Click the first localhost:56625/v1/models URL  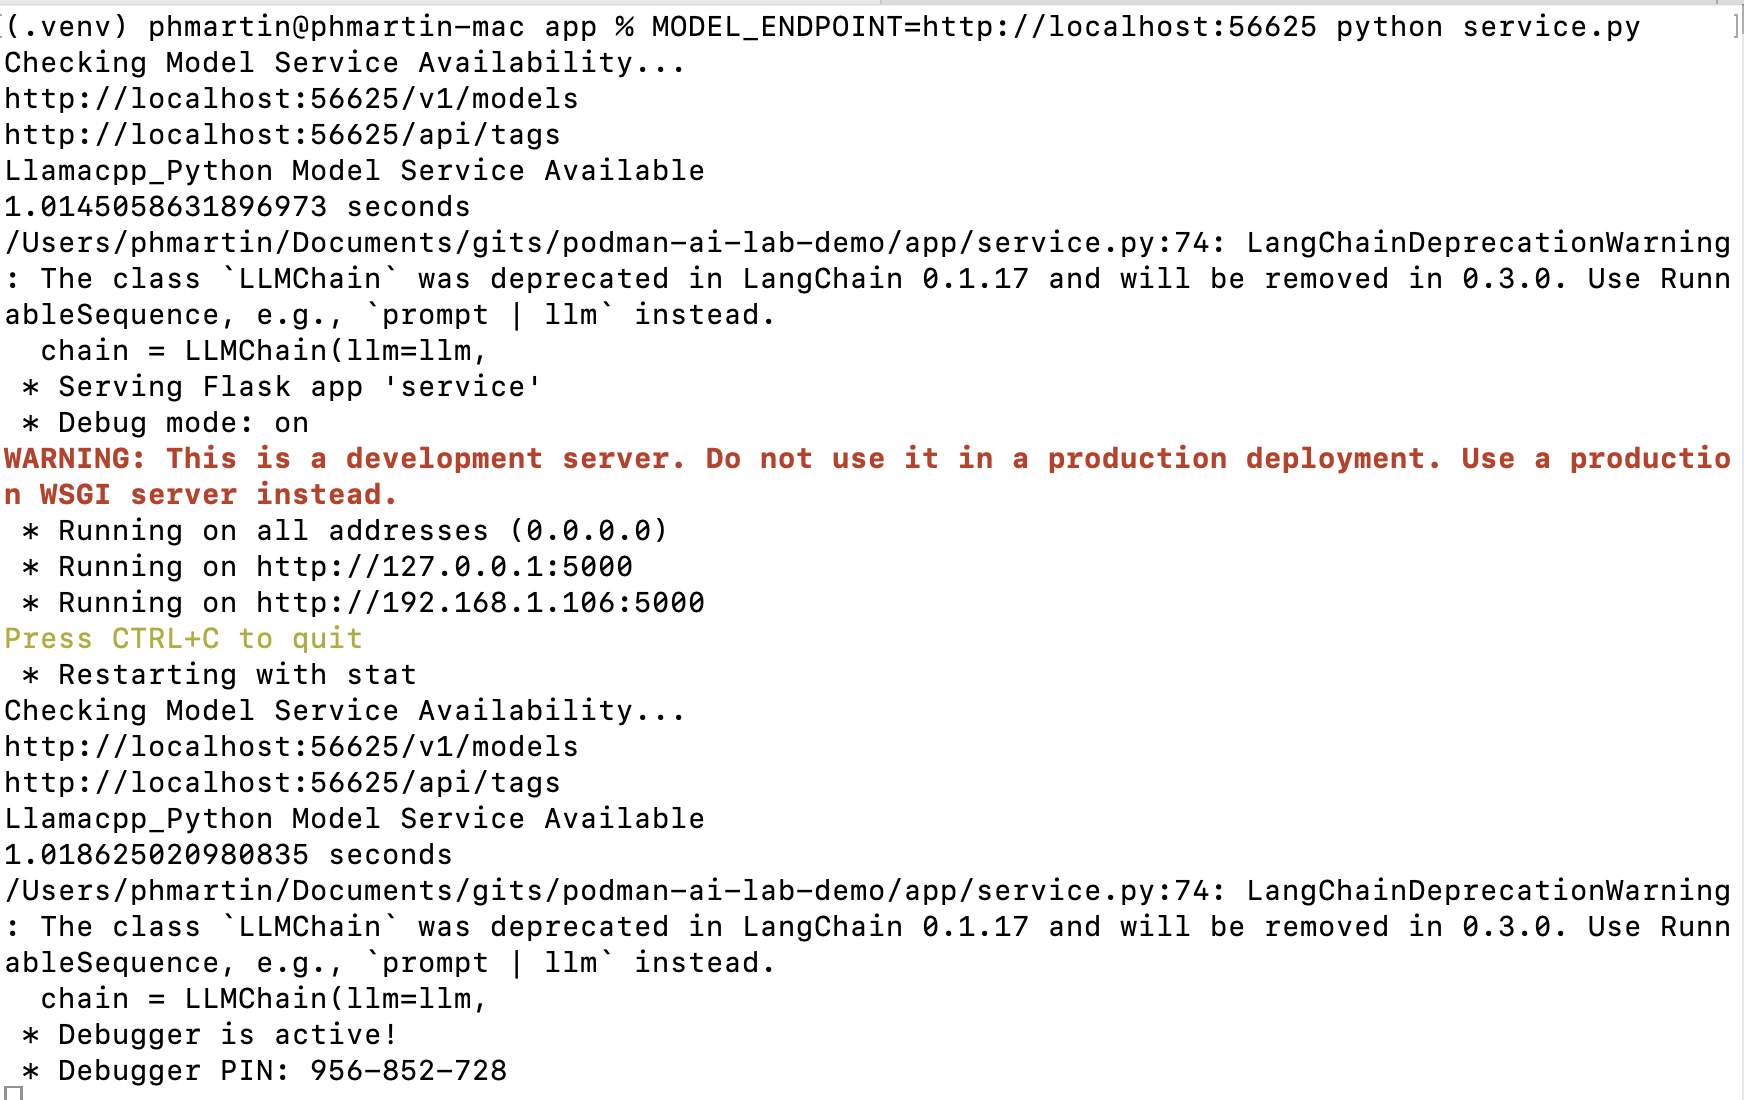pyautogui.click(x=291, y=99)
